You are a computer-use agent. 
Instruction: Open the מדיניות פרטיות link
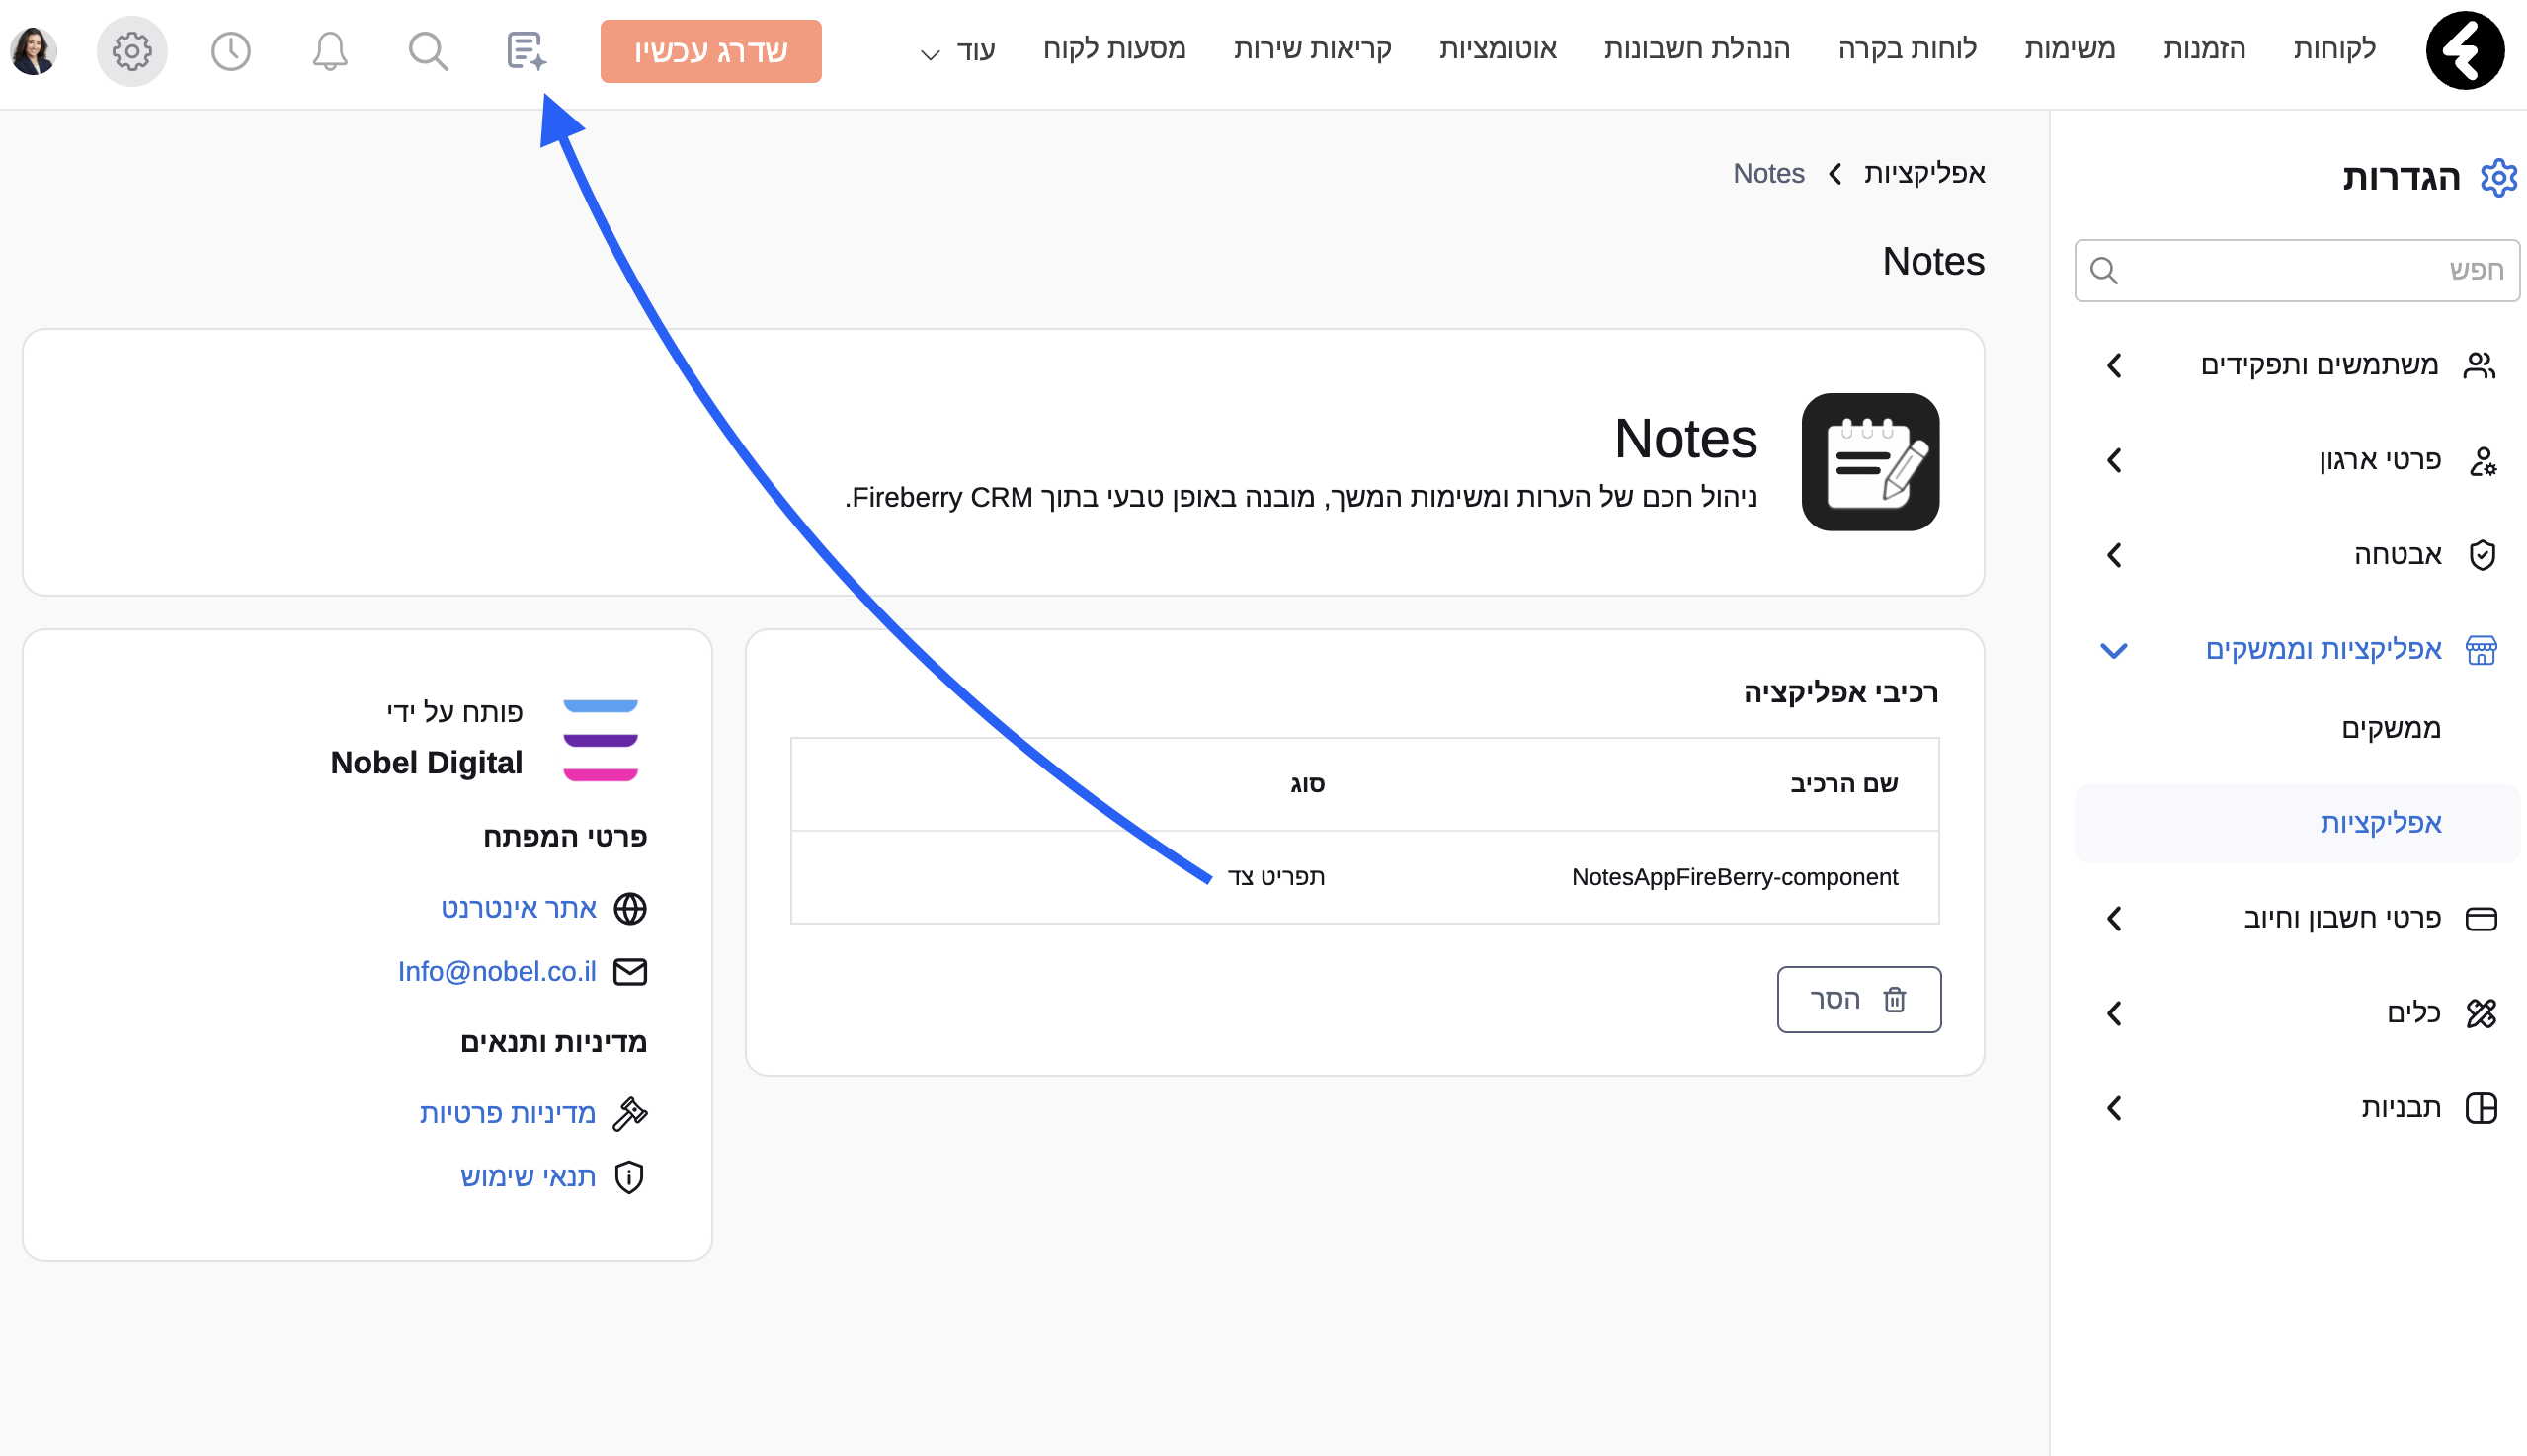coord(507,1112)
